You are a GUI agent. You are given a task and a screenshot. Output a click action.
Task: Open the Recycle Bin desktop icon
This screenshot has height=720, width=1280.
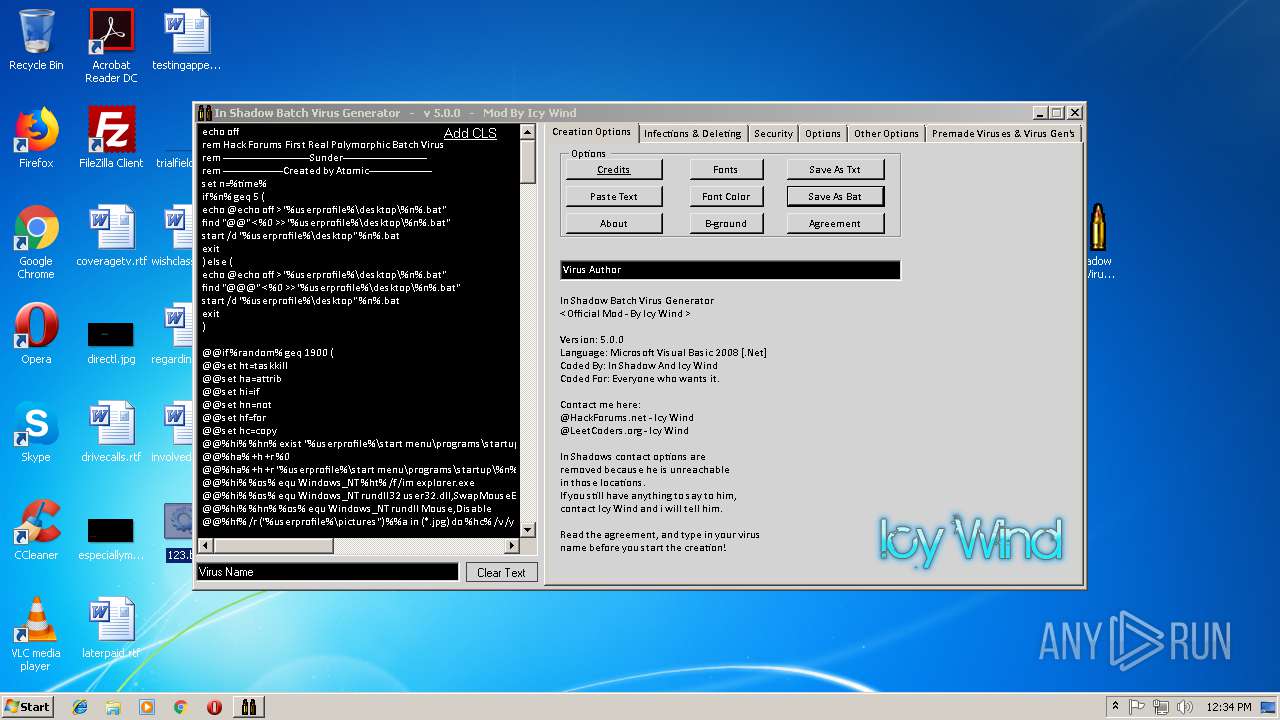pyautogui.click(x=36, y=40)
